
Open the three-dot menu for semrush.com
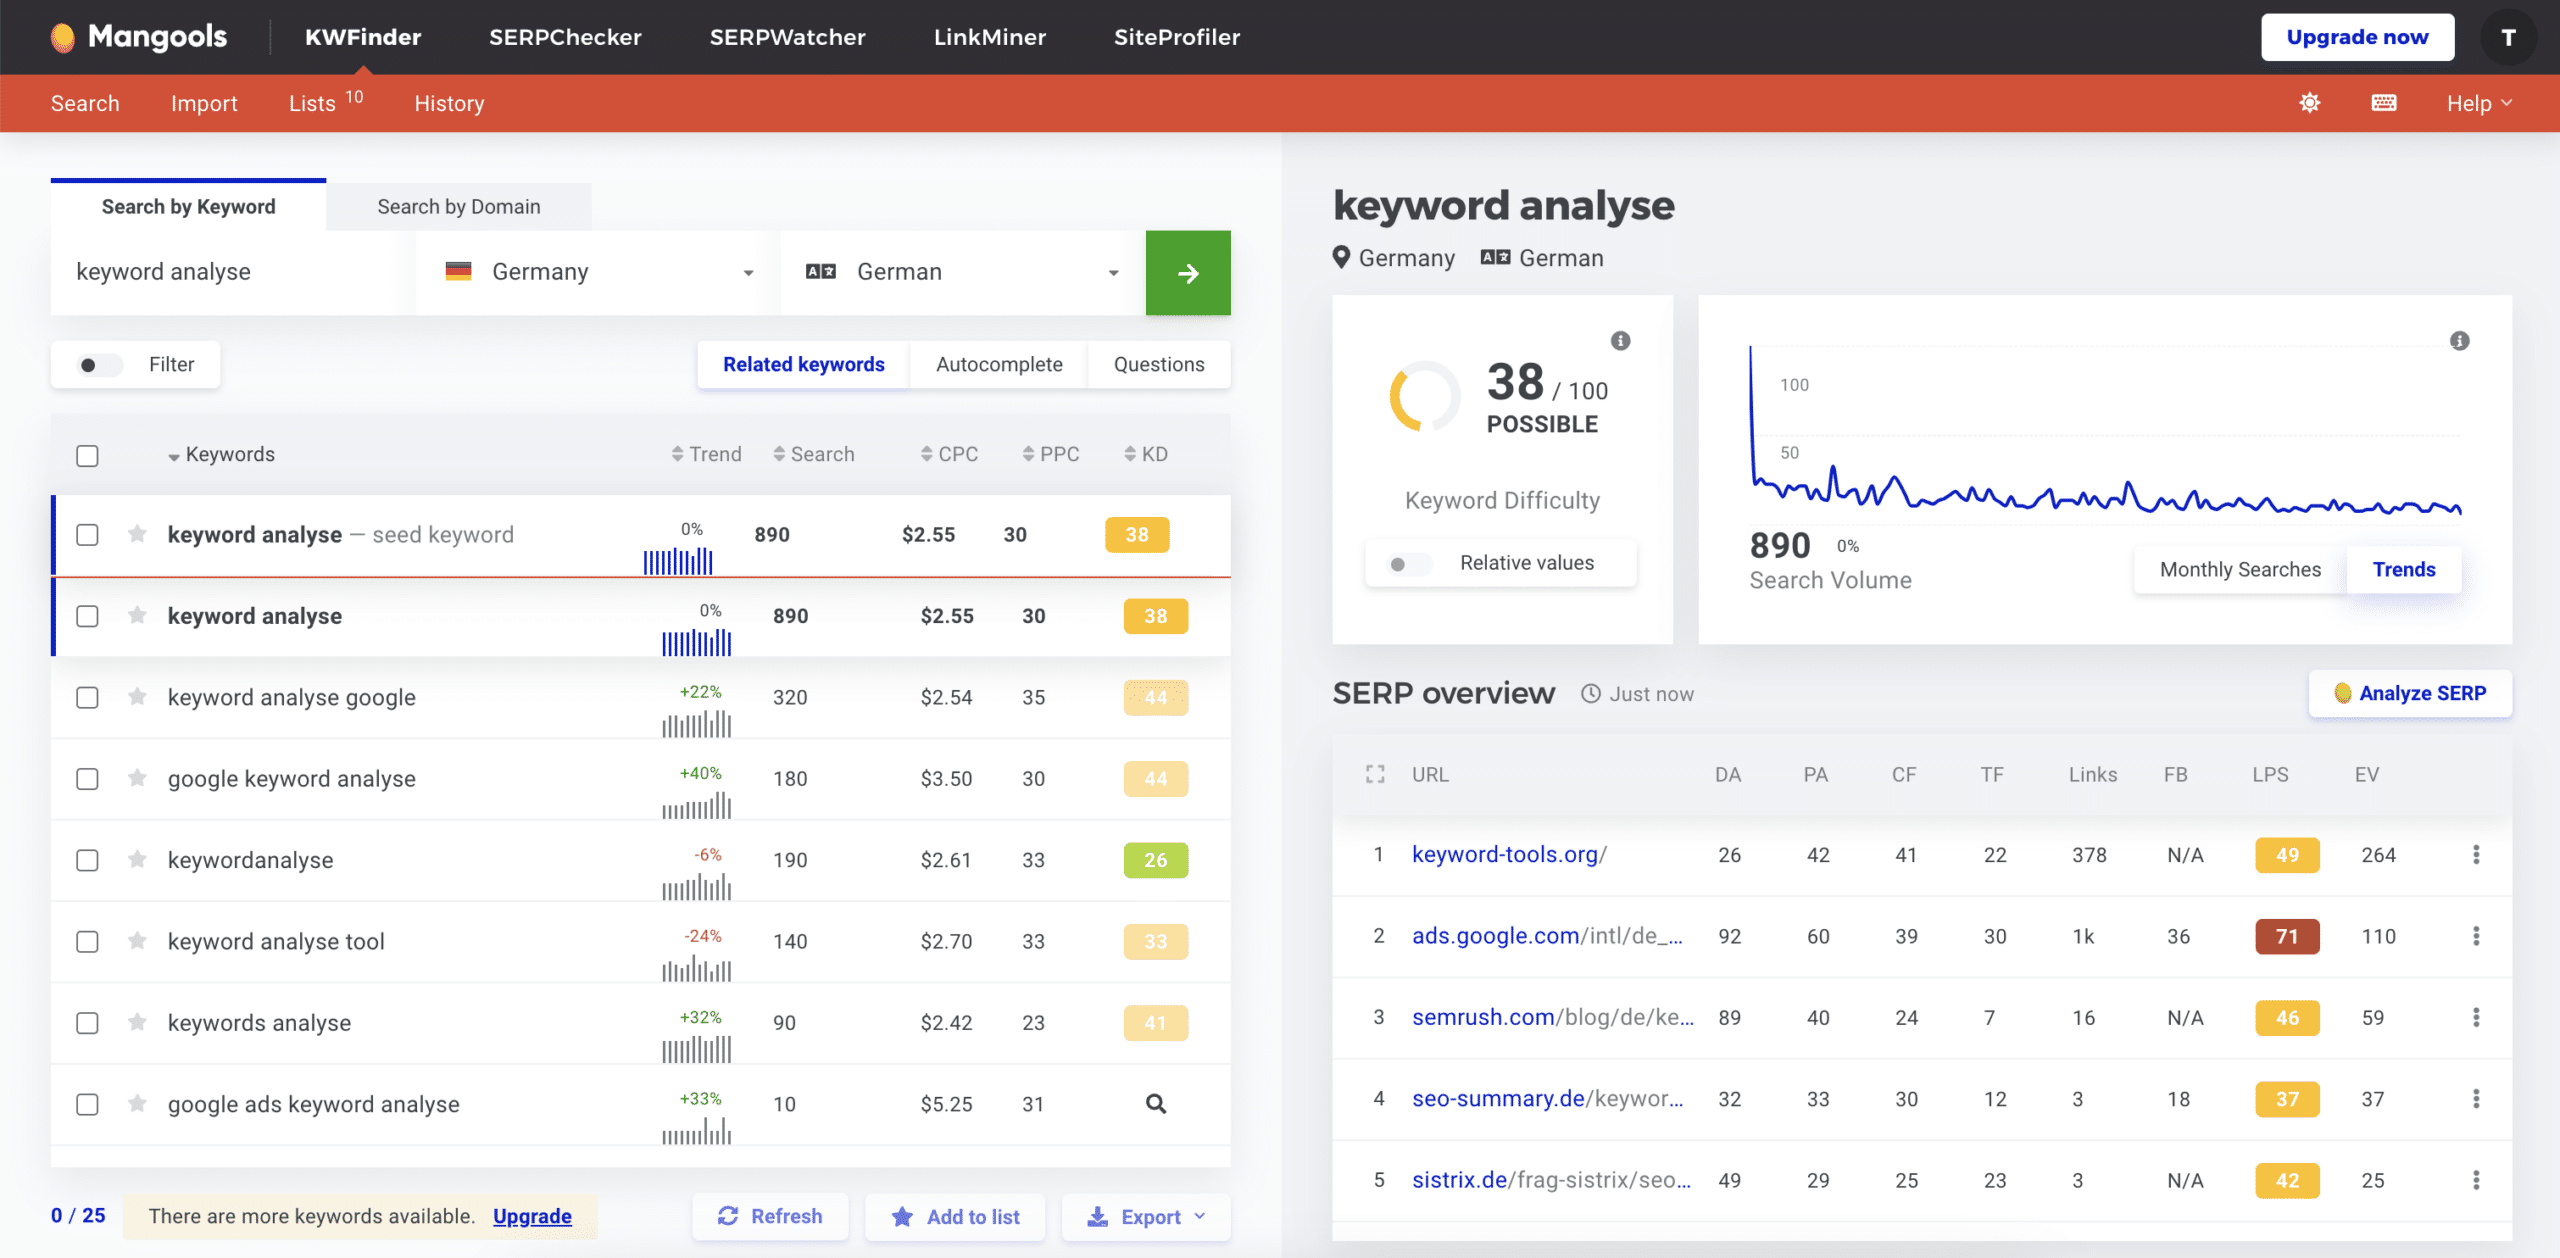[2476, 1017]
